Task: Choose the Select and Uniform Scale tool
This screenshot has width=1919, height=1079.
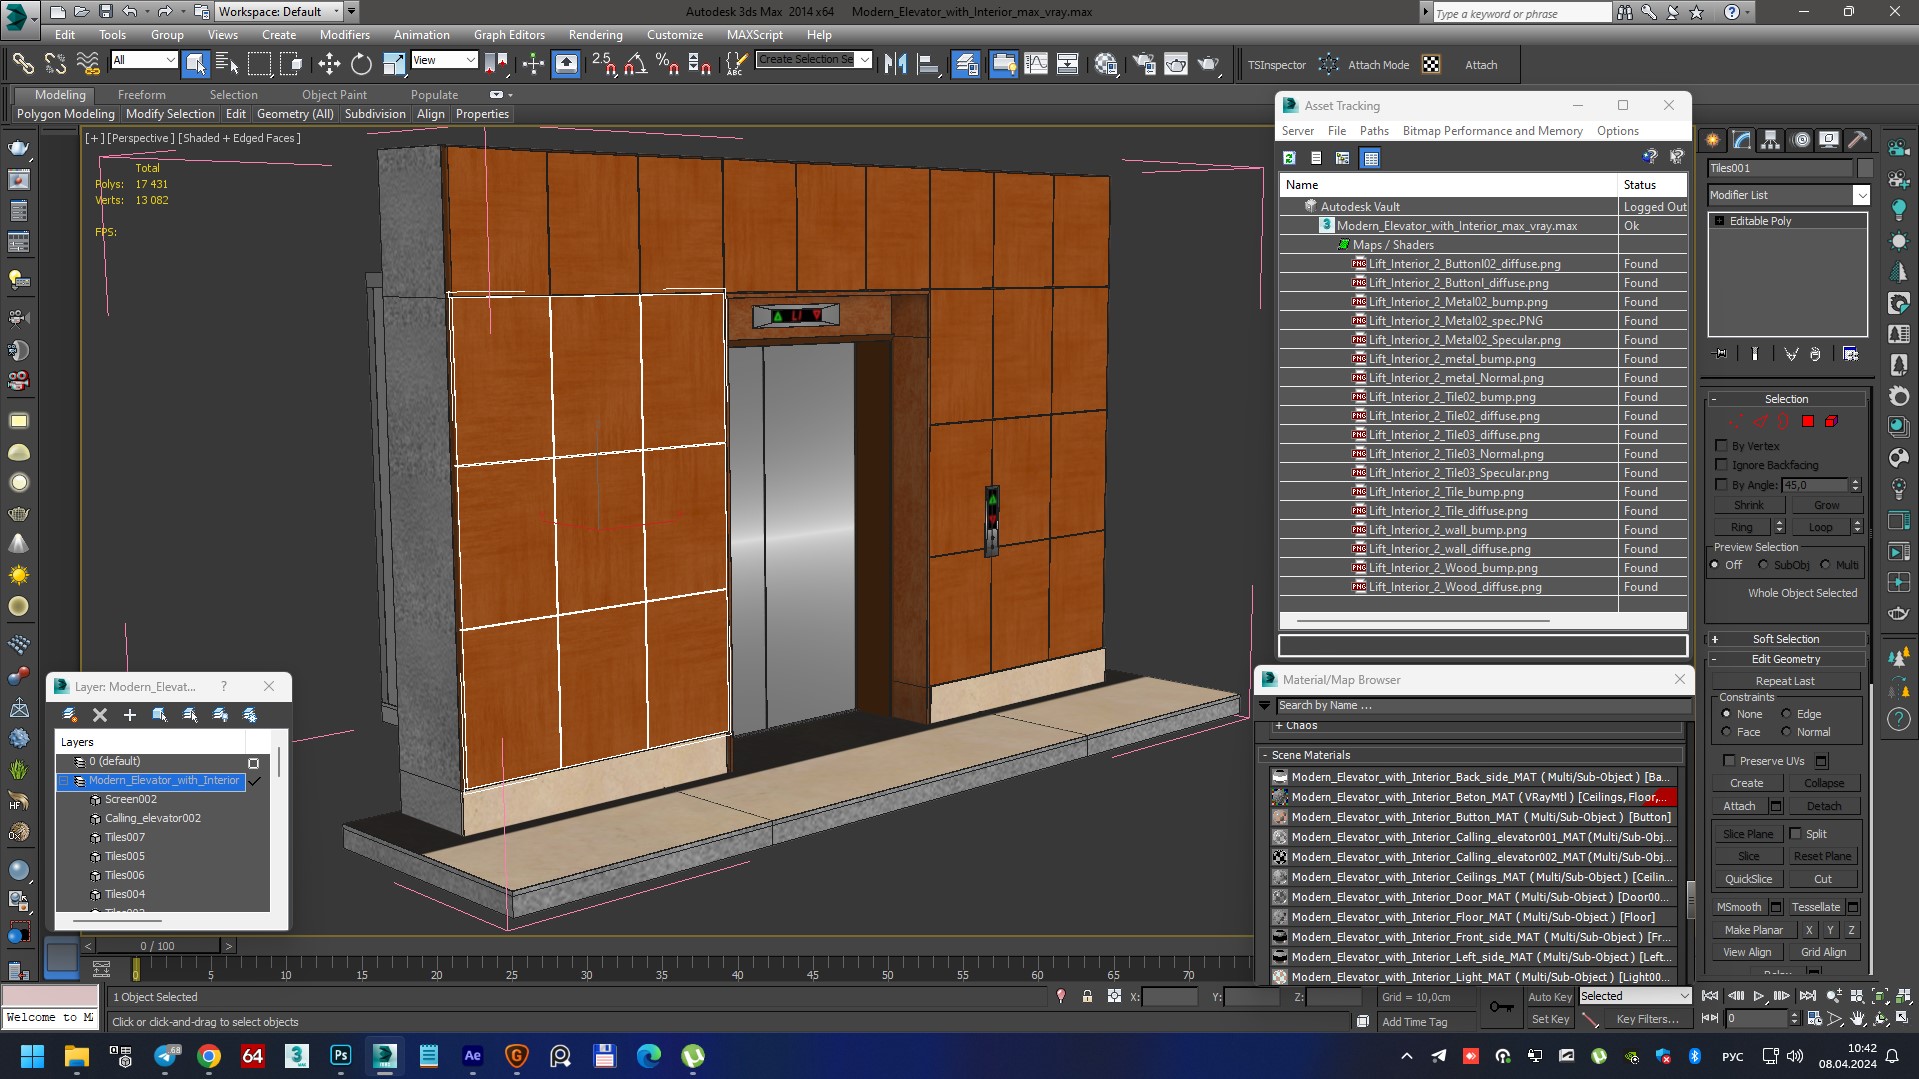Action: point(394,64)
